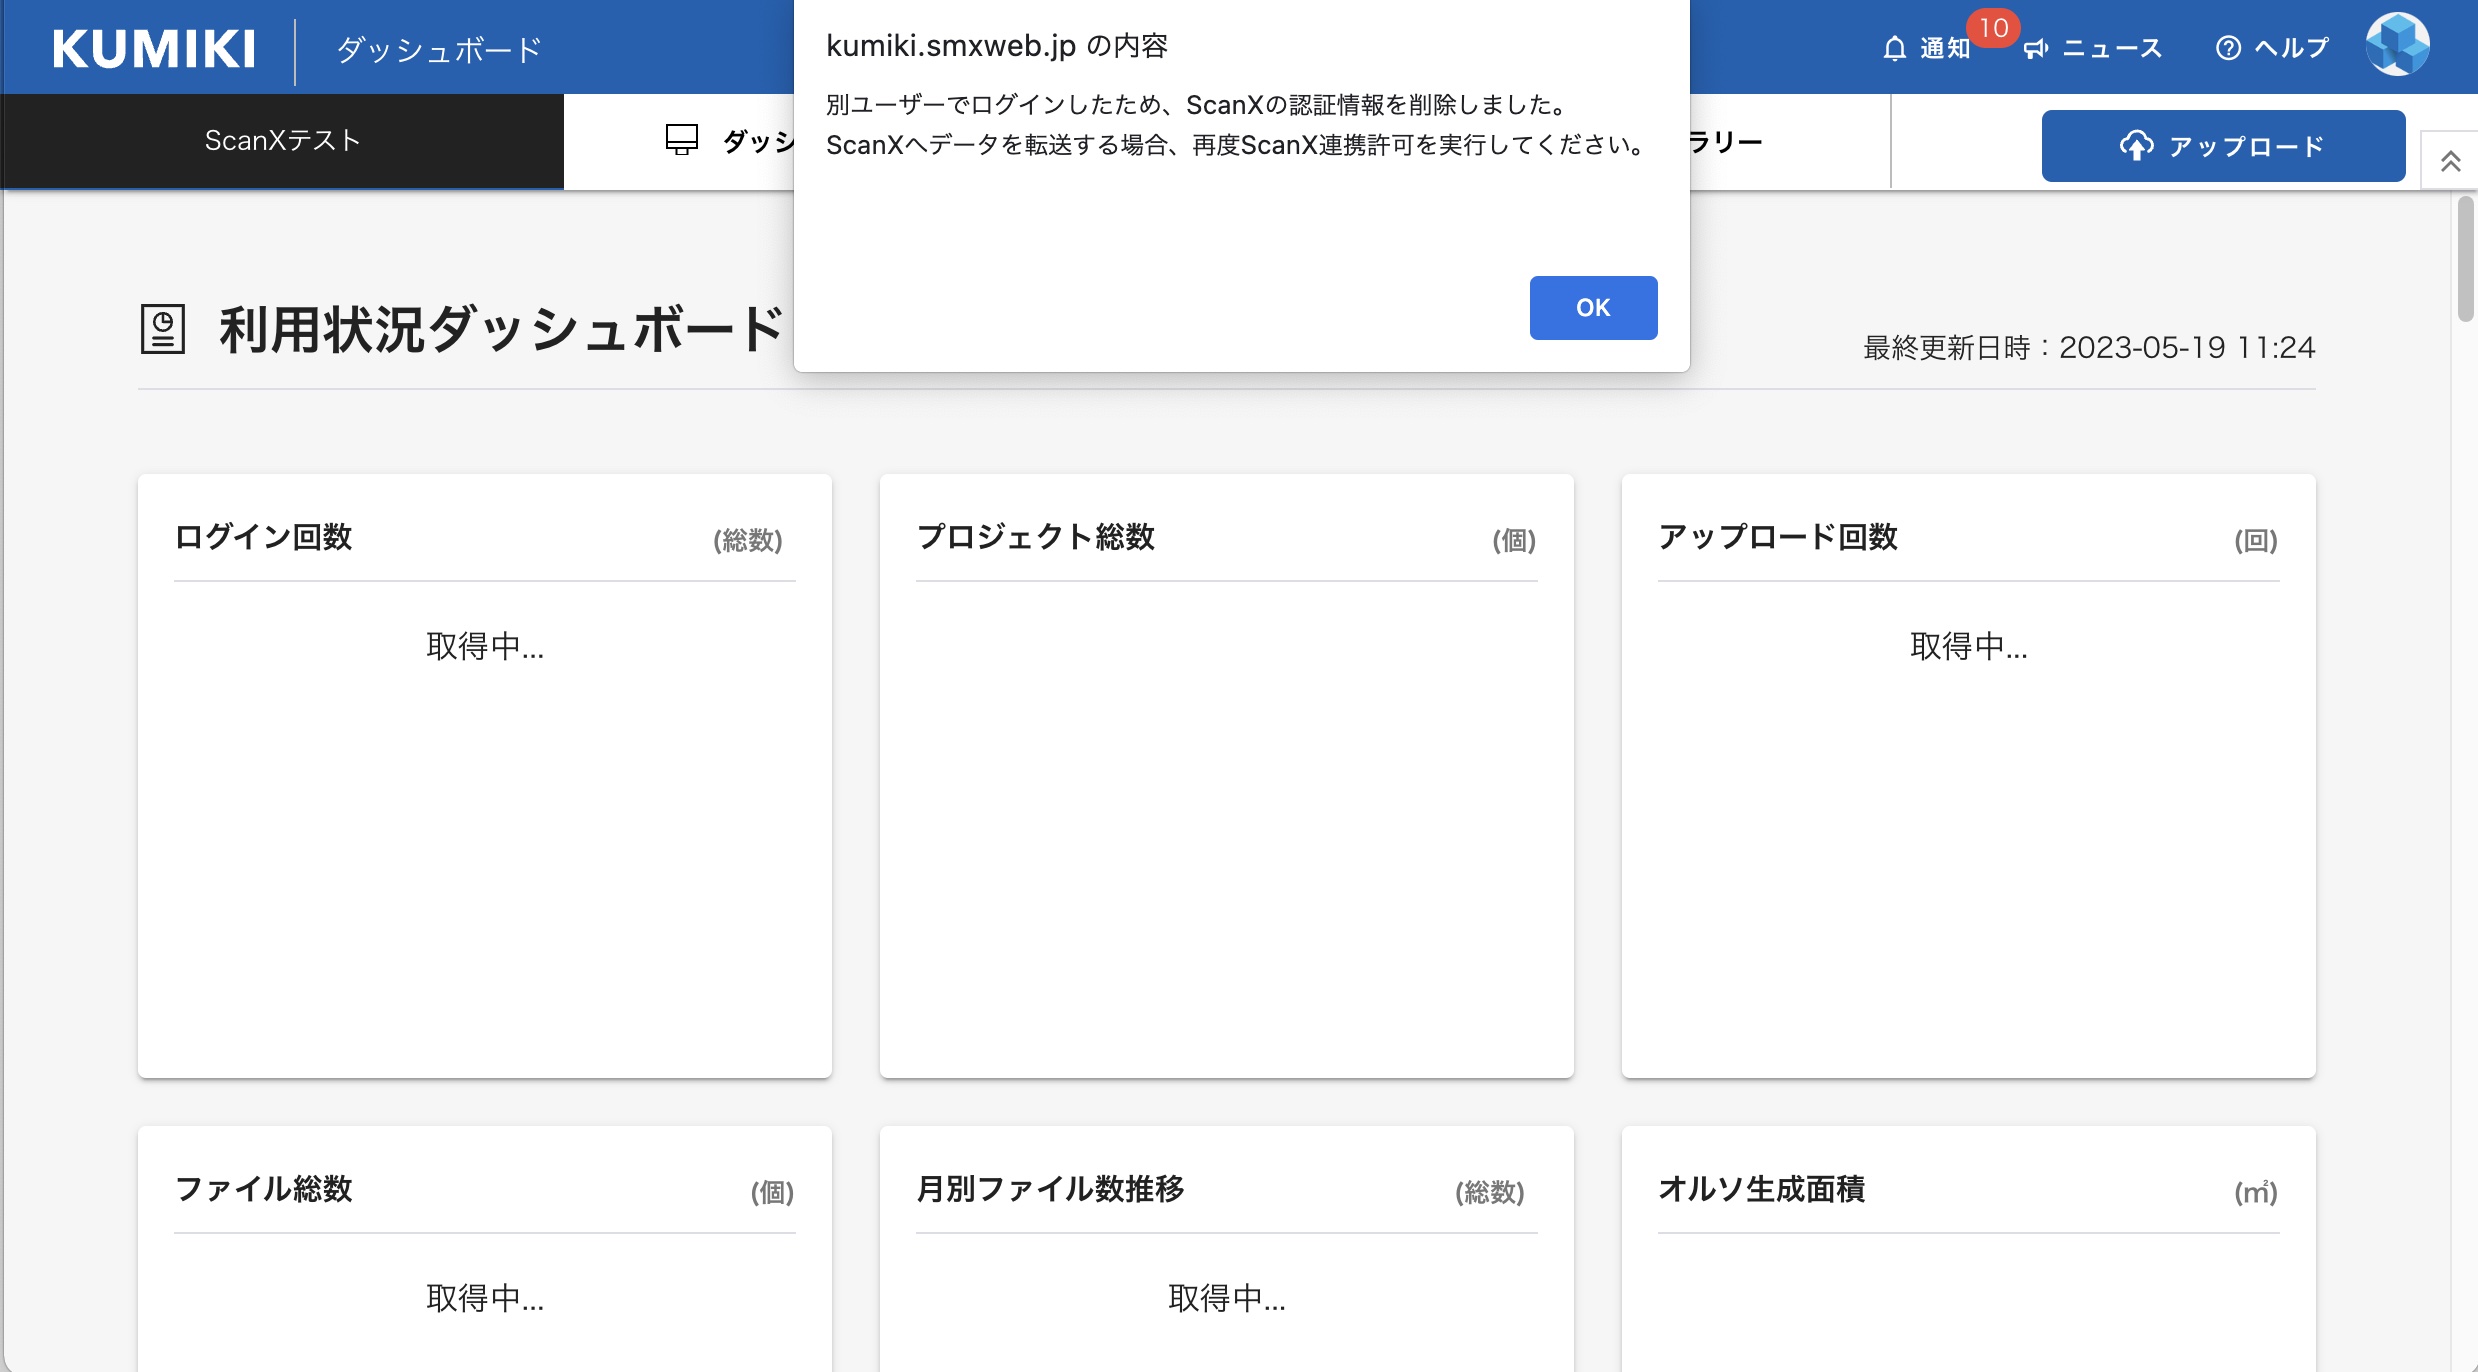Collapse the header using double chevron
Screen dimensions: 2478x1372
point(2450,161)
